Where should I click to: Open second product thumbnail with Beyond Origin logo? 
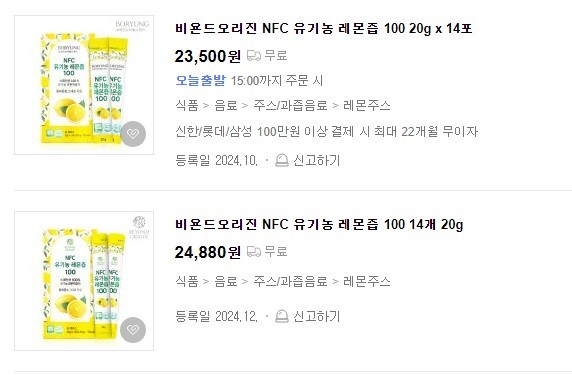[x=84, y=281]
